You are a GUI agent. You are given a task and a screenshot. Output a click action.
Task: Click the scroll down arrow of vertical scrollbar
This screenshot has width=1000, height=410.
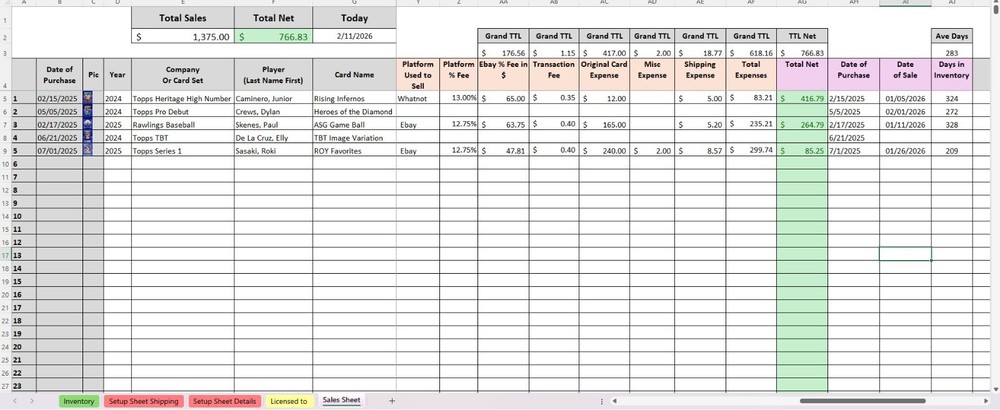[994, 388]
